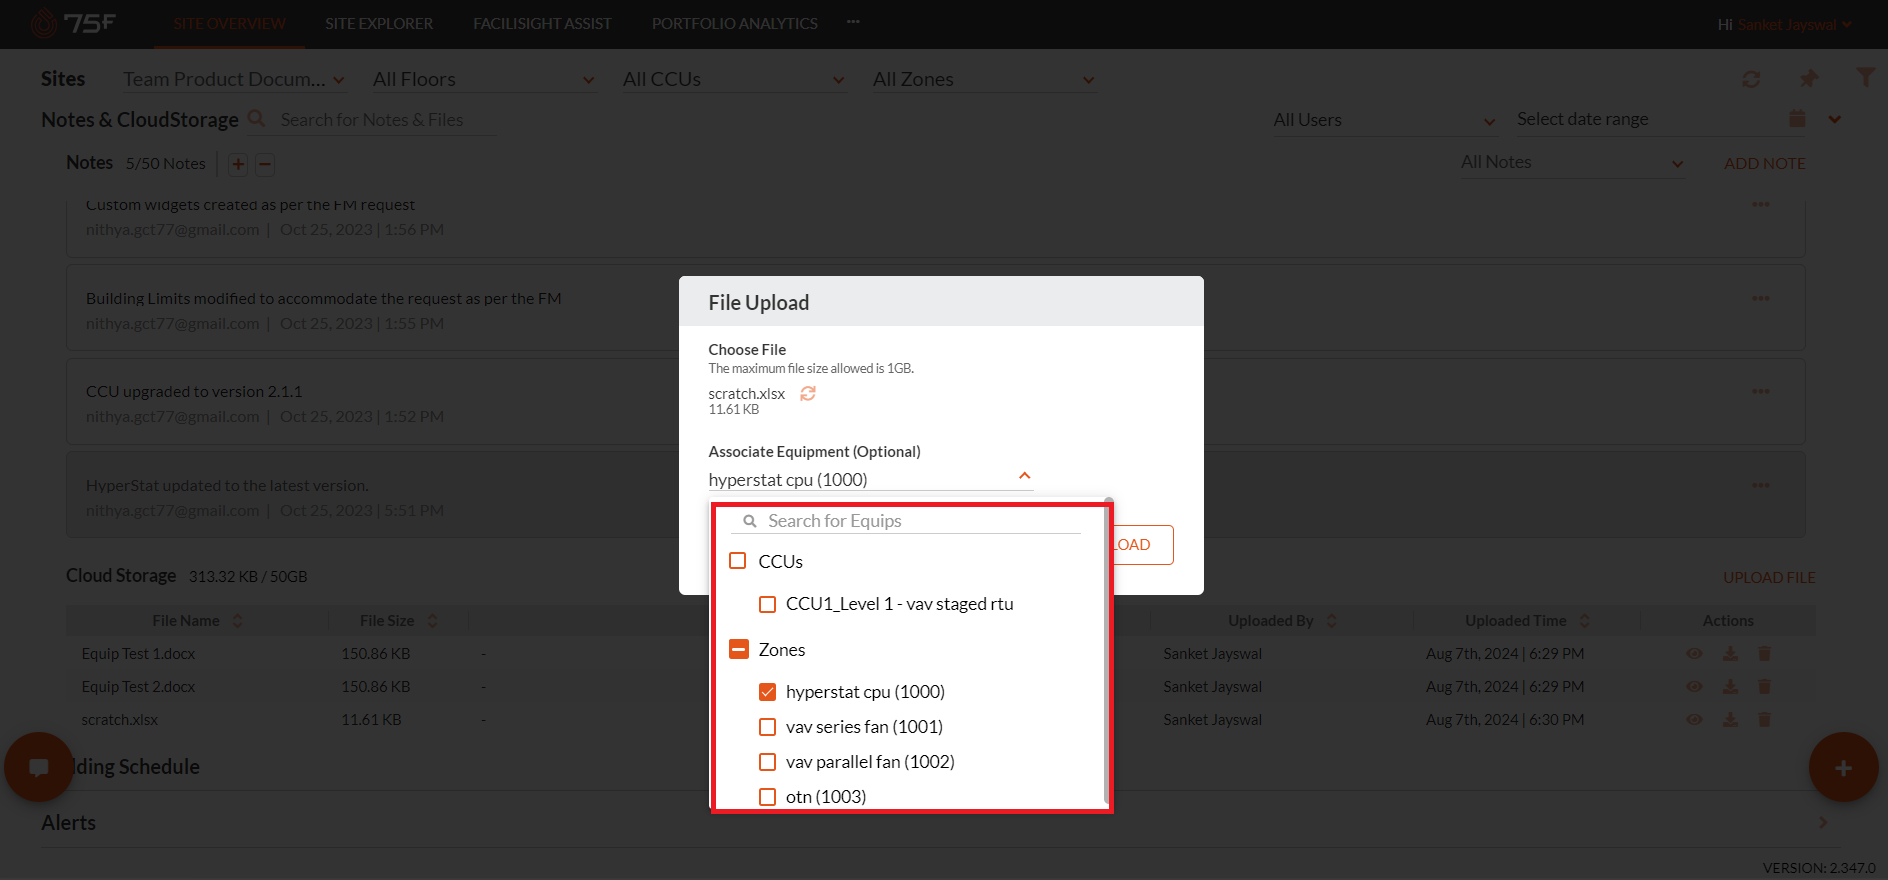Check the CCUs group checkbox
The height and width of the screenshot is (880, 1888).
tap(738, 561)
